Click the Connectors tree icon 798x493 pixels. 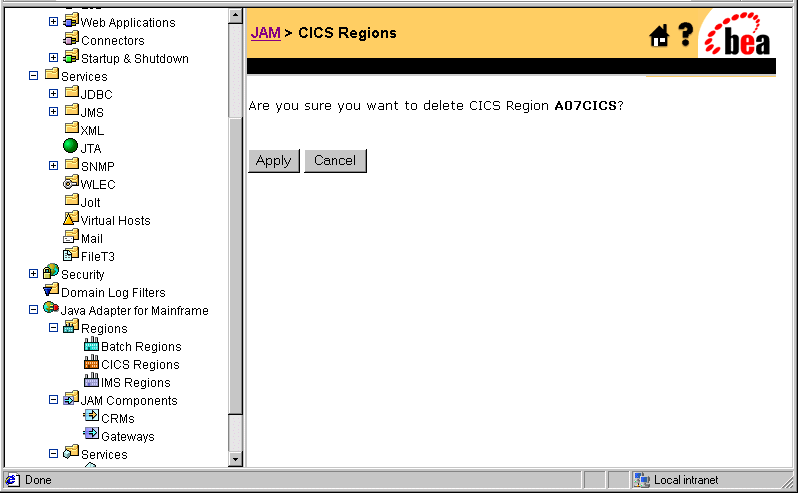pyautogui.click(x=71, y=39)
